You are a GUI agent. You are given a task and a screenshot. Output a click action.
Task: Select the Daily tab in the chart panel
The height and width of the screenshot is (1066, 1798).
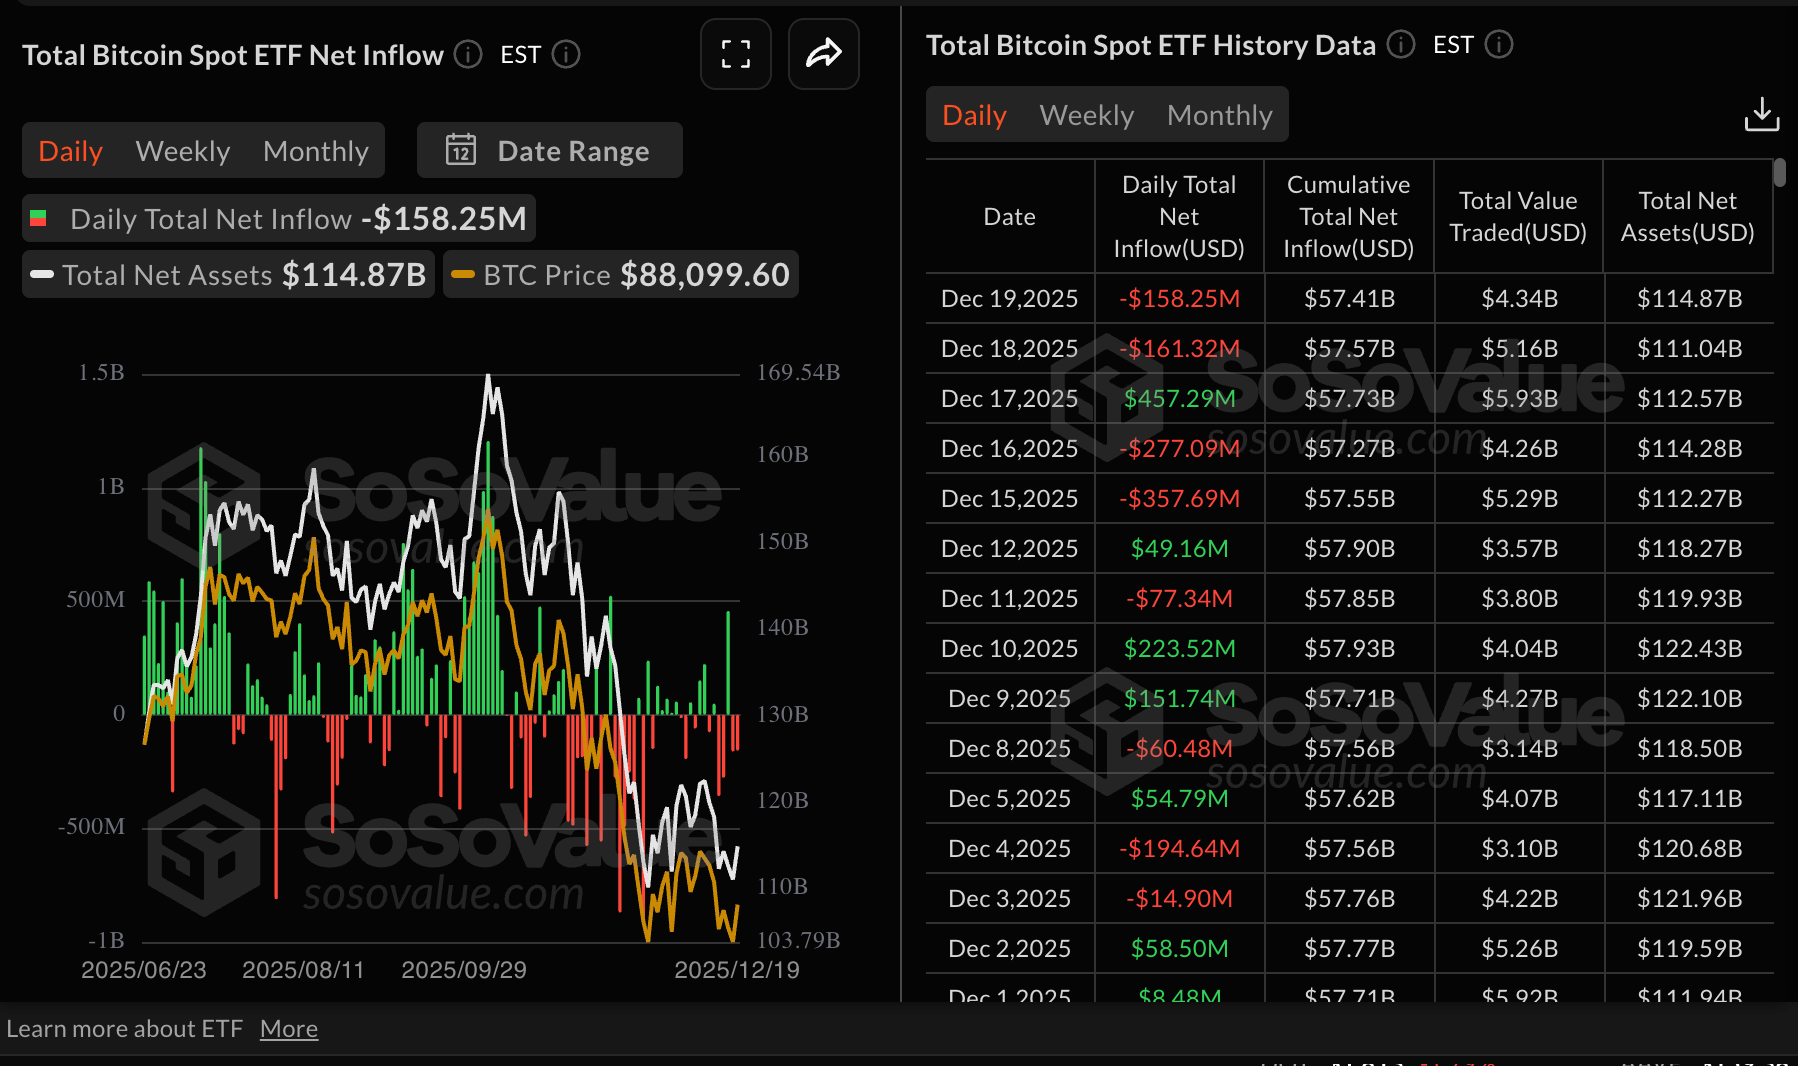point(70,150)
